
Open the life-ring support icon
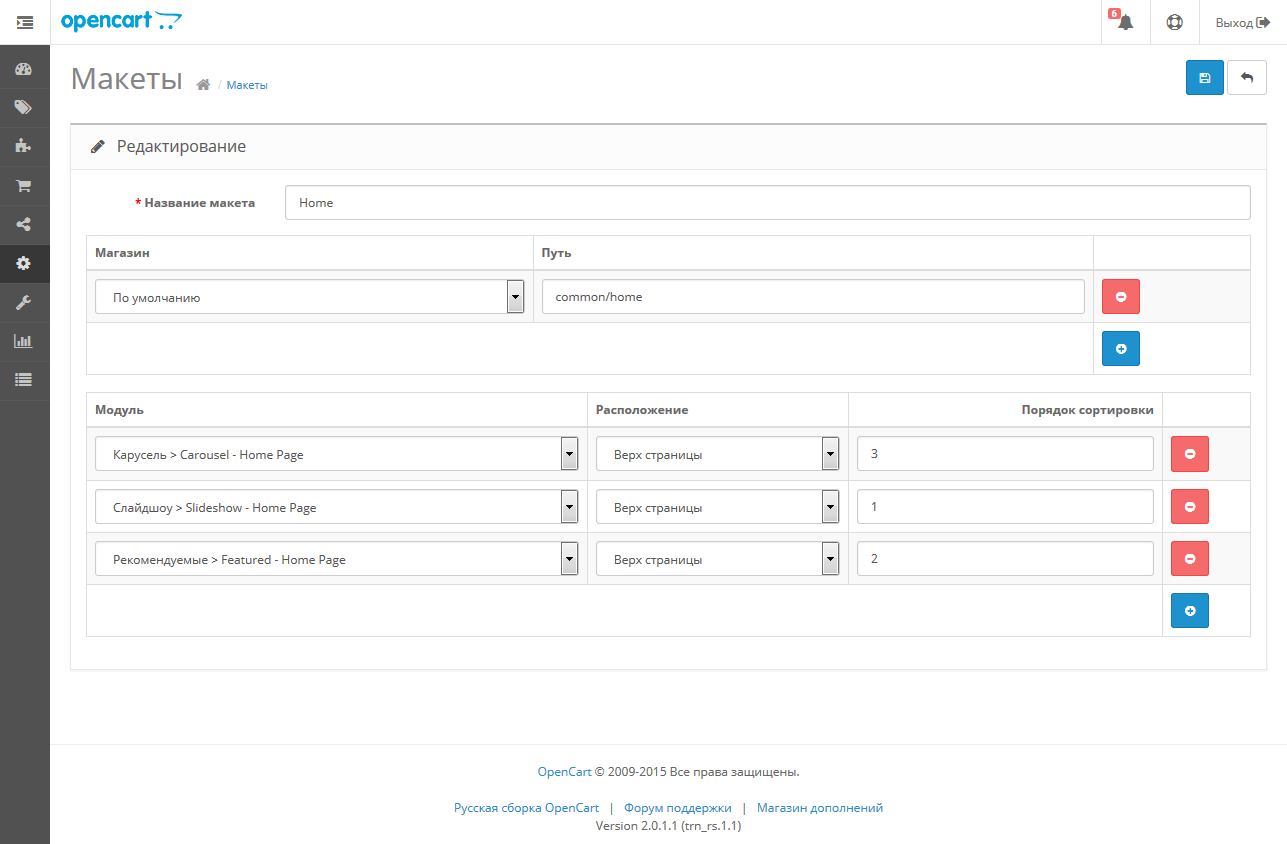[1174, 22]
